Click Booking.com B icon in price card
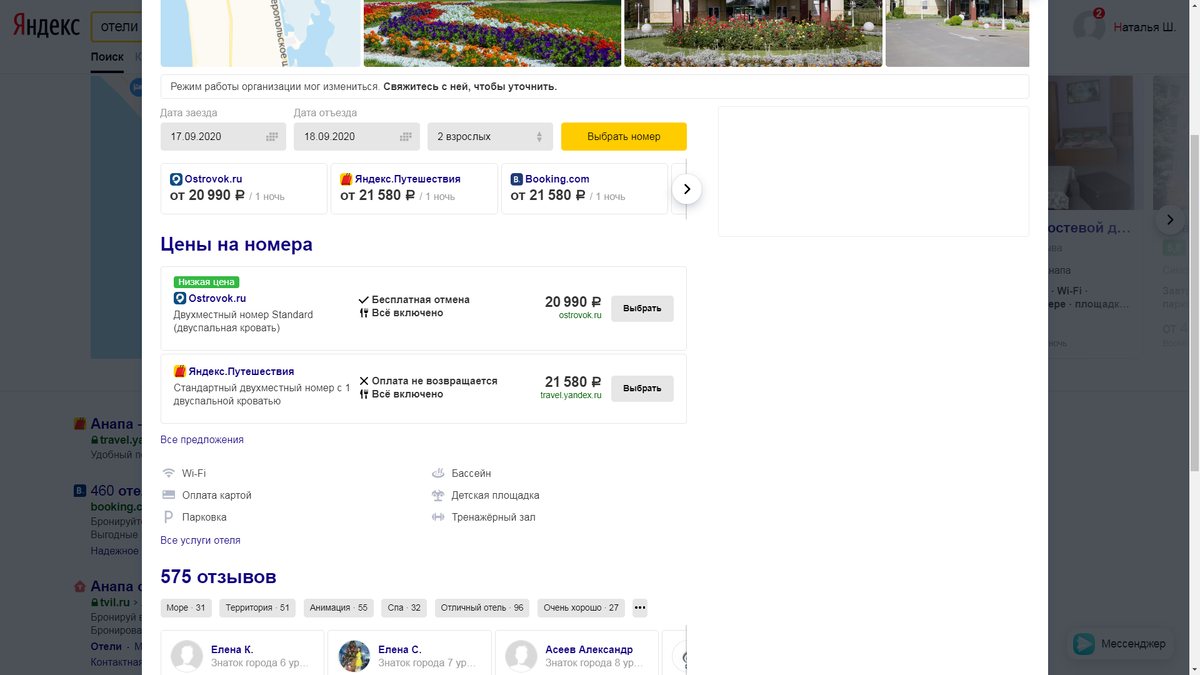The width and height of the screenshot is (1200, 675). pos(516,179)
